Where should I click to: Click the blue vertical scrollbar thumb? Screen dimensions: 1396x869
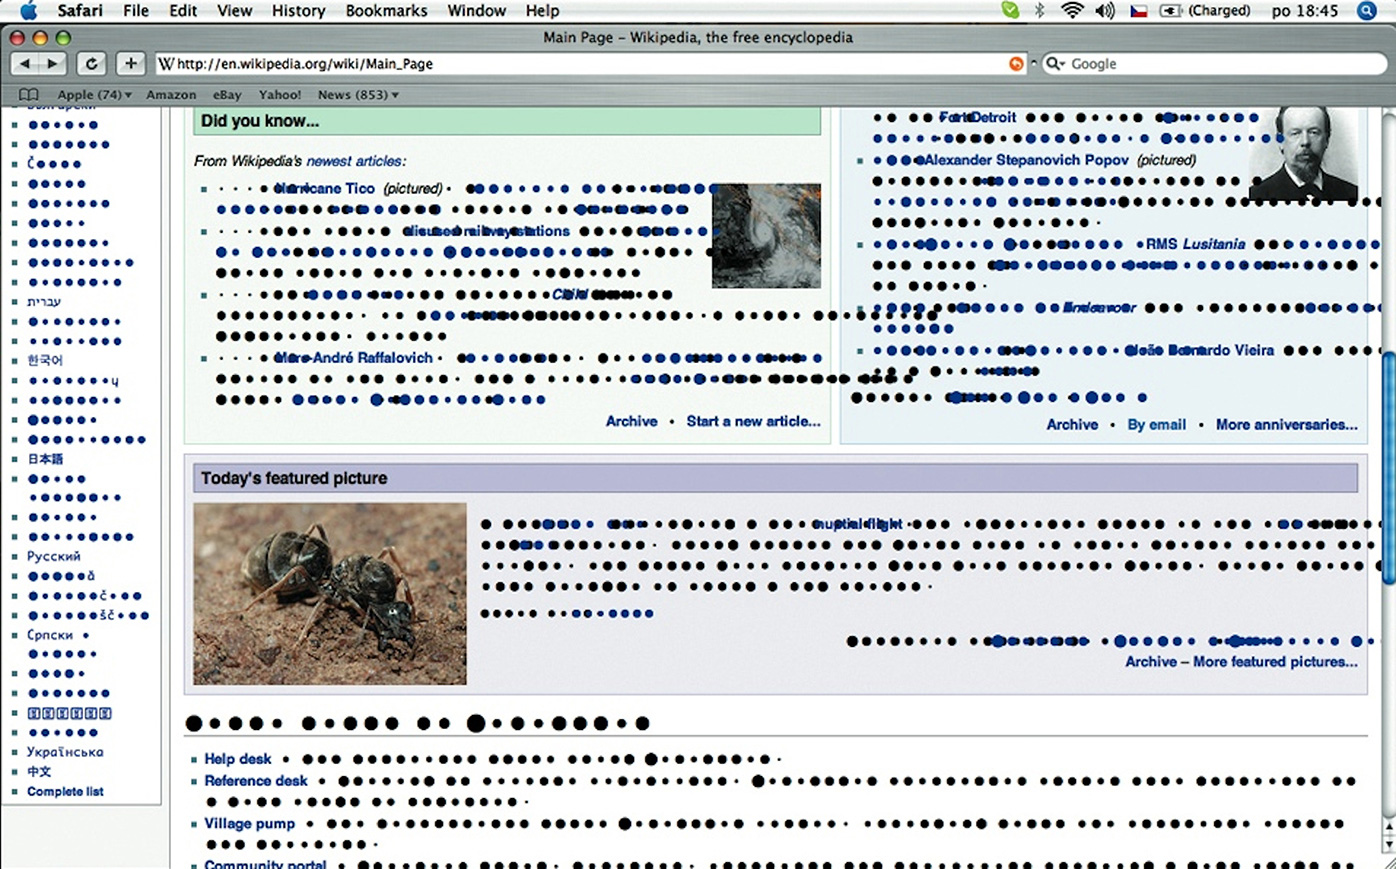click(1388, 468)
